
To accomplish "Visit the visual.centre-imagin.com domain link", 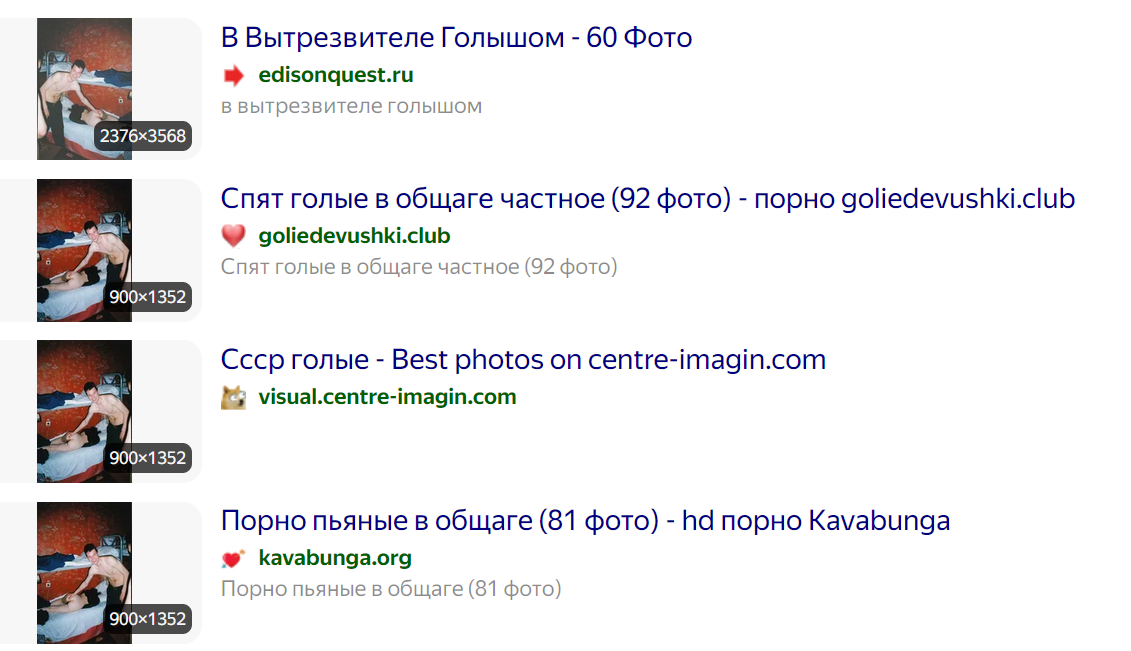I will tap(387, 397).
